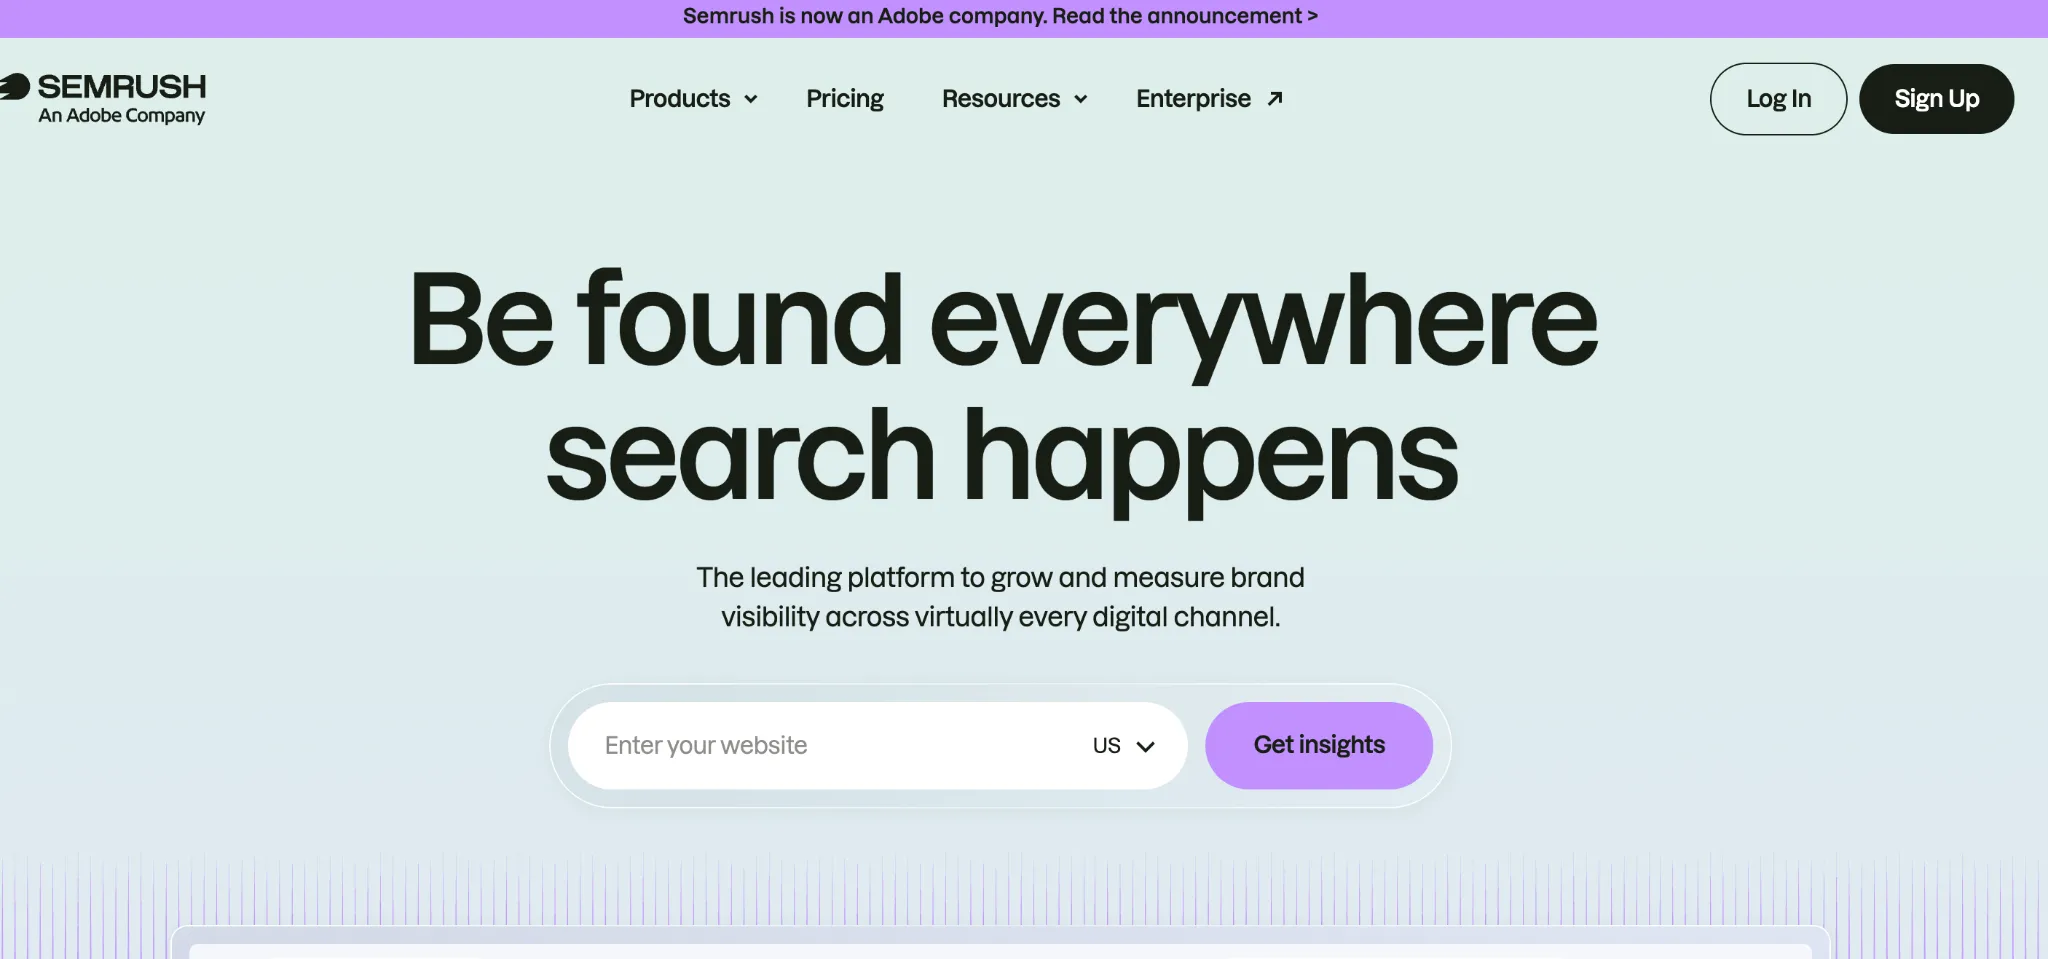The height and width of the screenshot is (959, 2048).
Task: Click the Log In button
Action: point(1778,99)
